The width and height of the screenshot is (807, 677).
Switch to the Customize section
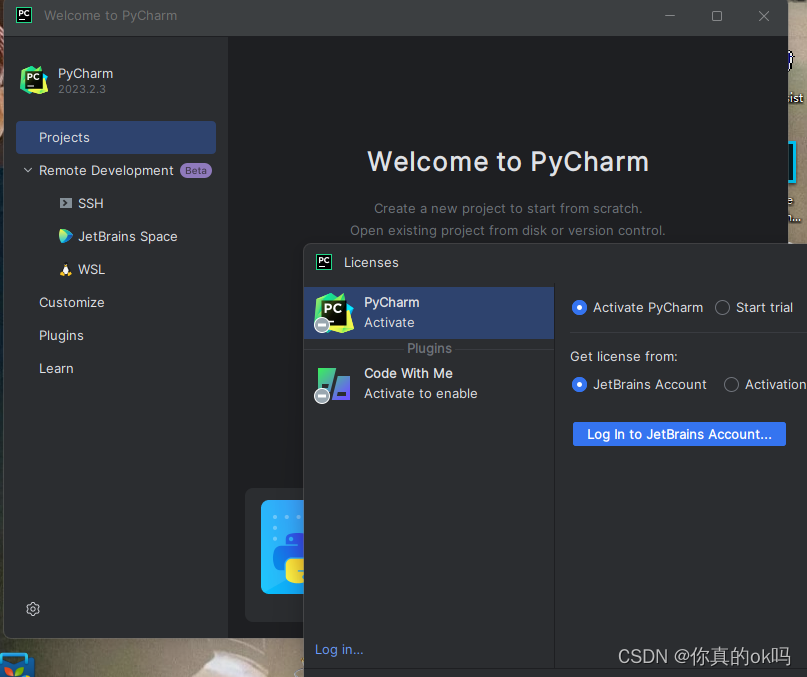click(x=71, y=302)
